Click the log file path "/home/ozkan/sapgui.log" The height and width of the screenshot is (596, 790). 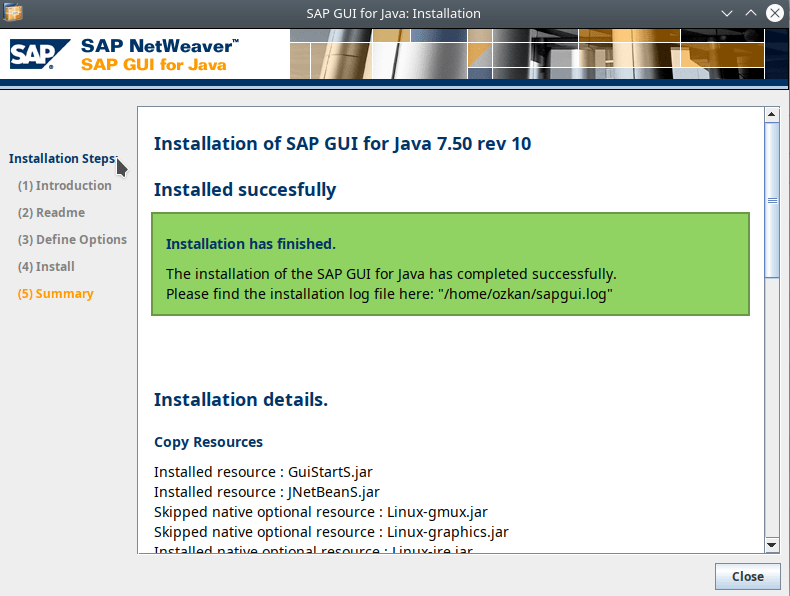(x=525, y=294)
